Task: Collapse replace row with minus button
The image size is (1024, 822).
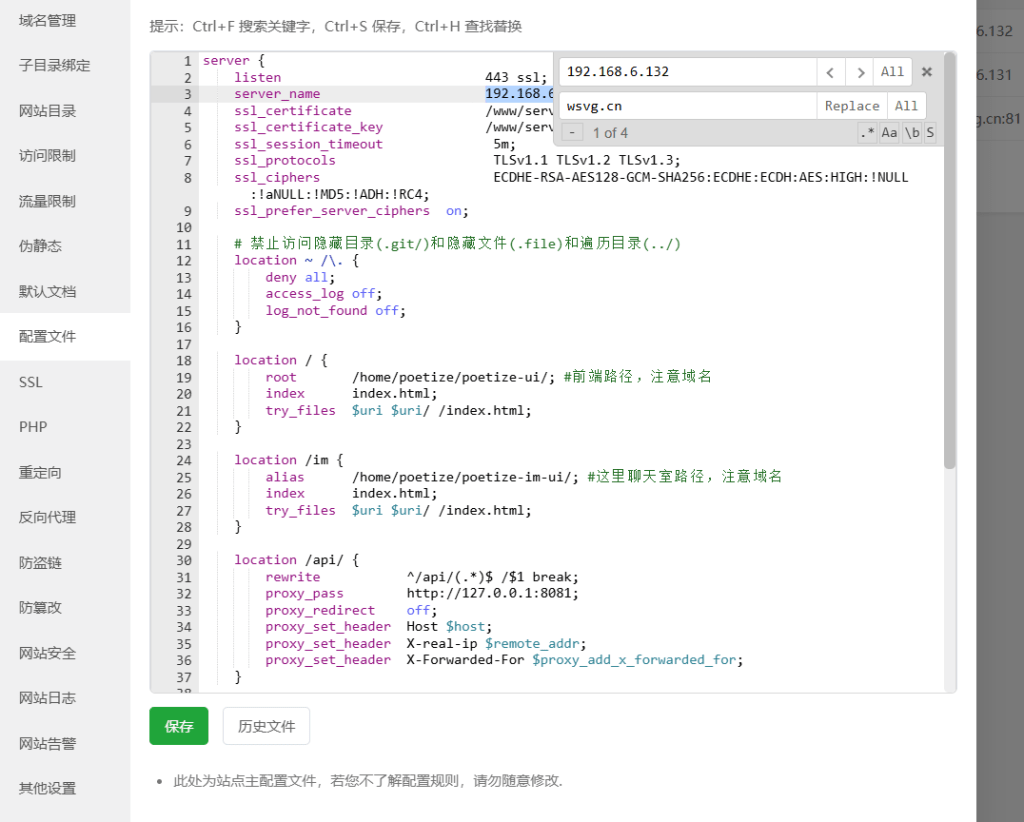Action: click(x=572, y=133)
